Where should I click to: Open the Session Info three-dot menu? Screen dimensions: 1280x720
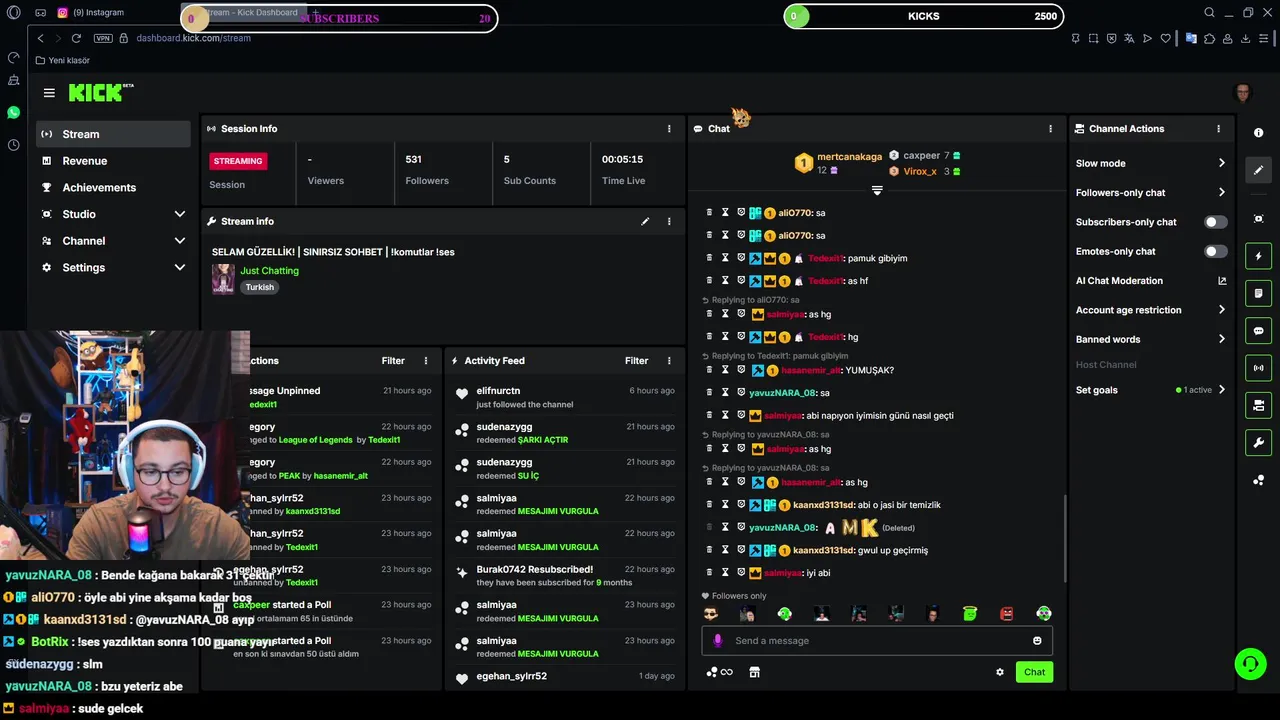click(669, 129)
